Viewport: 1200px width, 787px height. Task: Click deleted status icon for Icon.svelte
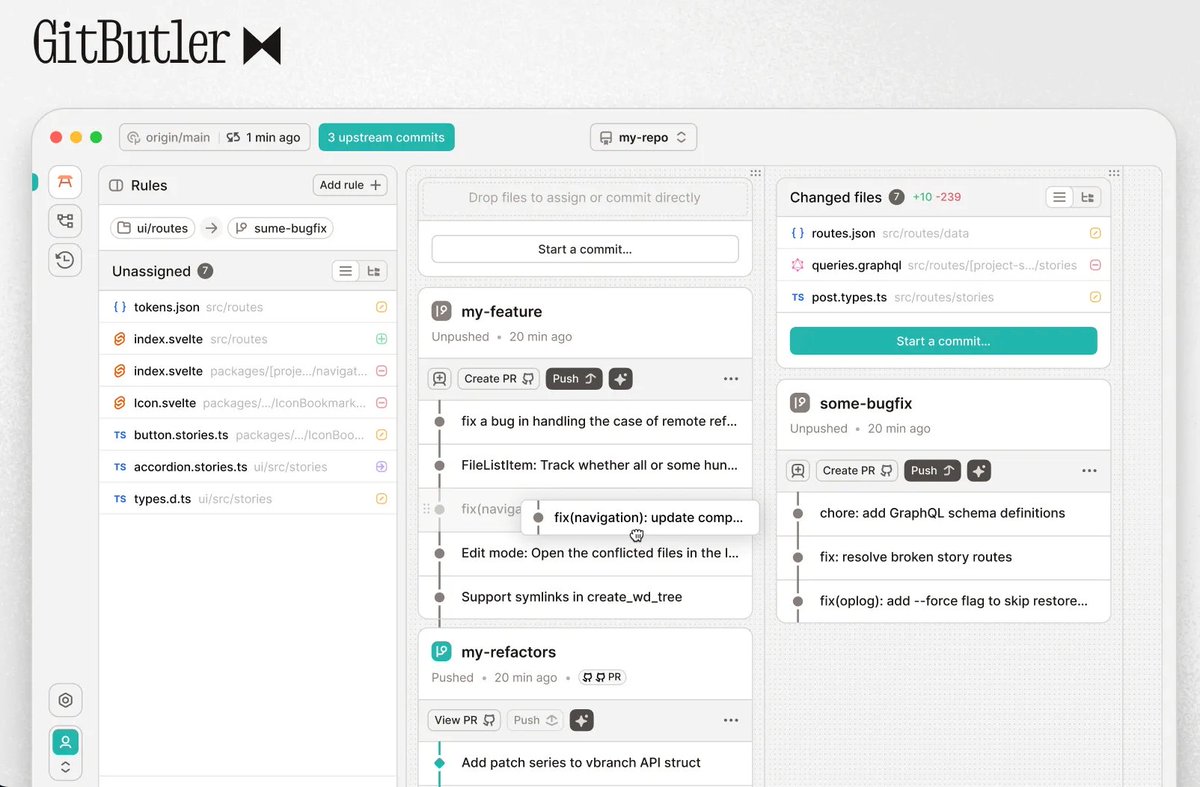point(381,403)
